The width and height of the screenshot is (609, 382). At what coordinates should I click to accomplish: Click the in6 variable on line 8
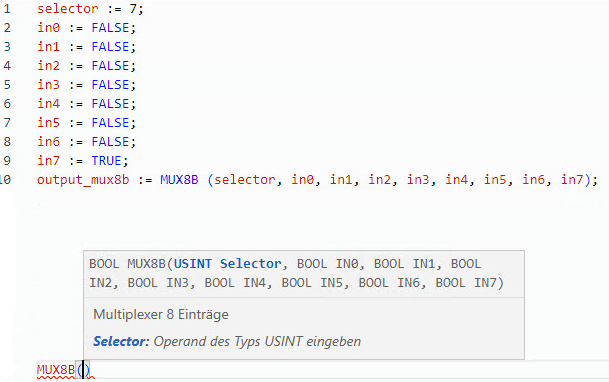tap(49, 142)
